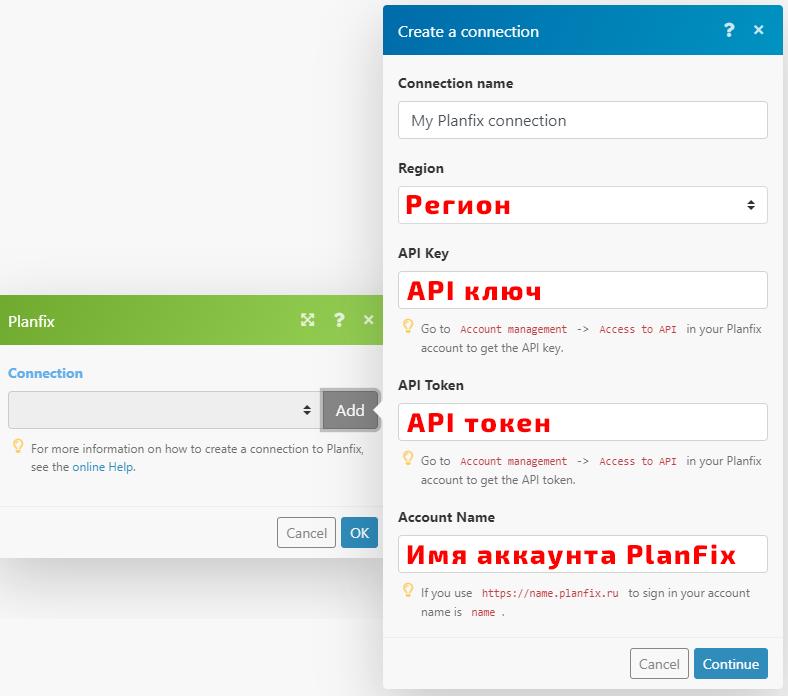
Task: Click the lightbulb hint in Planfix panel
Action: tap(18, 446)
